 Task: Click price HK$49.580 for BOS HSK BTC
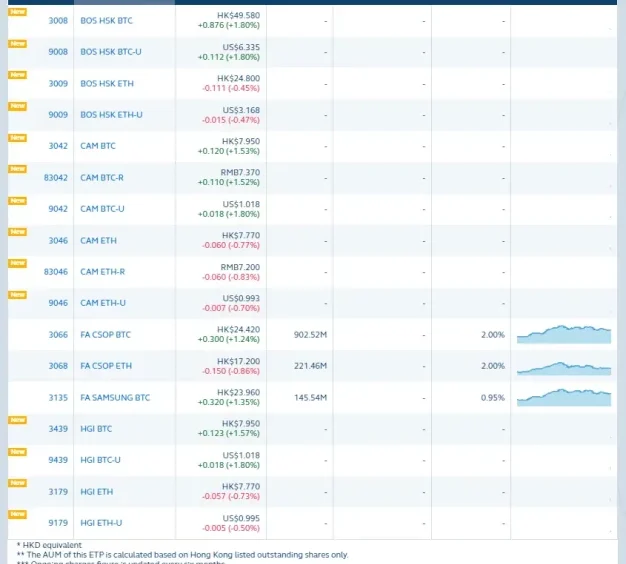(x=238, y=16)
